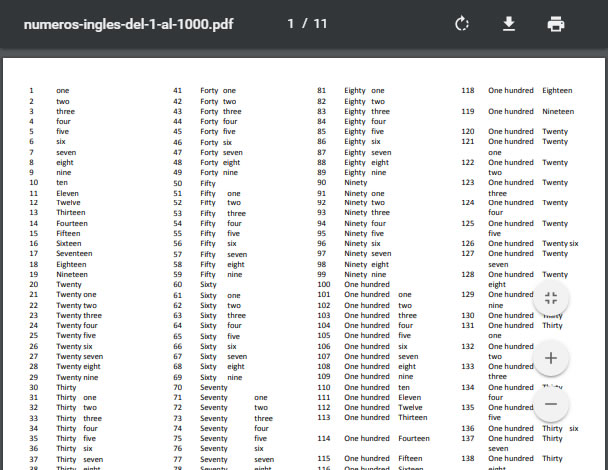Click the page number field showing 1
Screen dimensions: 608x470
tap(290, 24)
